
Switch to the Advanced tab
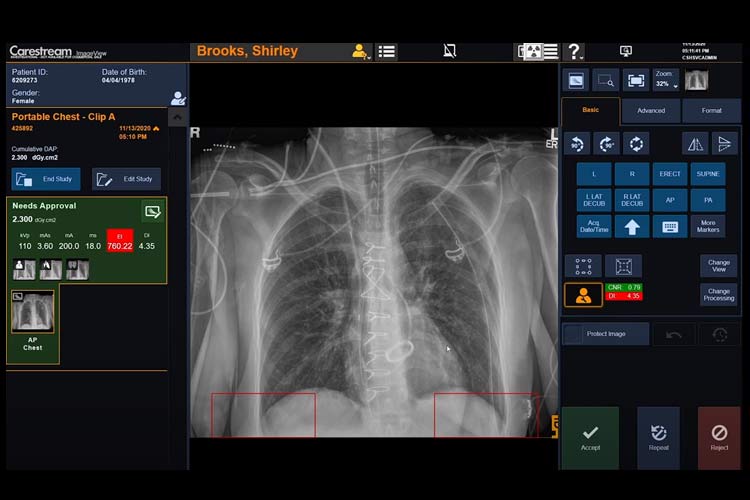[x=651, y=110]
